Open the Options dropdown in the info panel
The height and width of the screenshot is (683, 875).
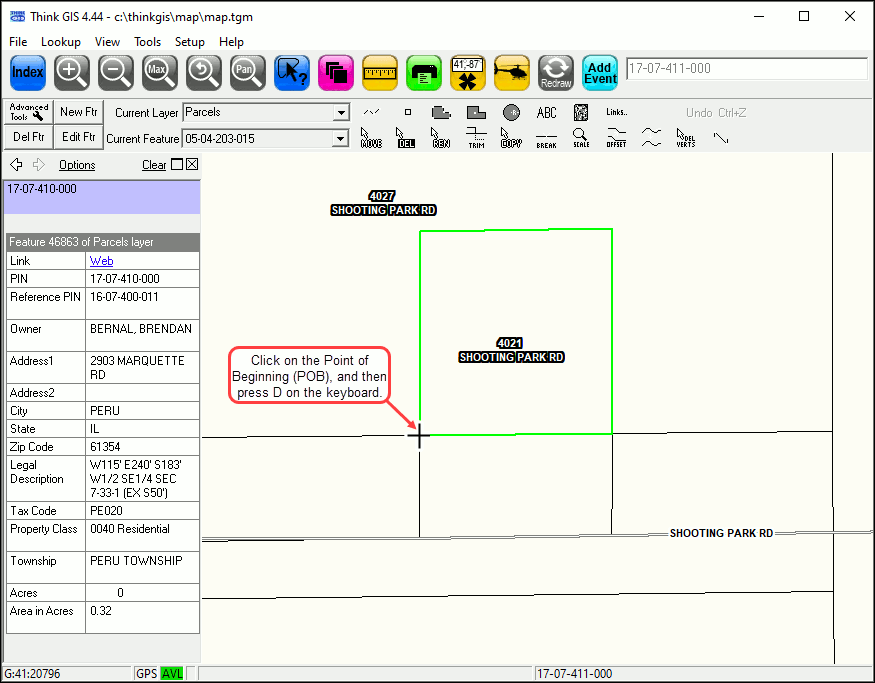pyautogui.click(x=77, y=165)
